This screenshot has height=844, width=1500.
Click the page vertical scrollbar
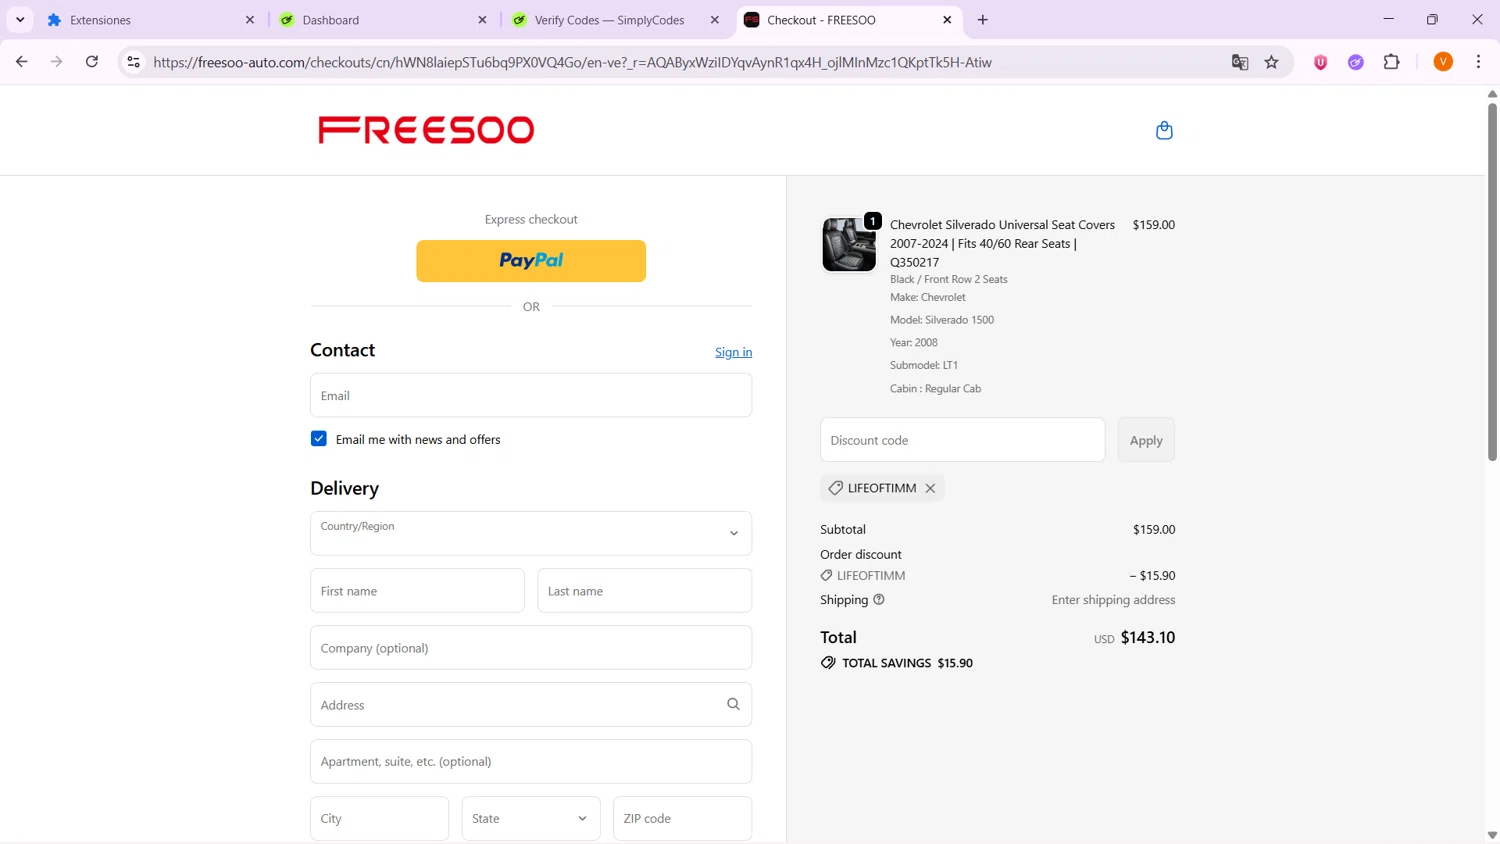(x=1492, y=280)
